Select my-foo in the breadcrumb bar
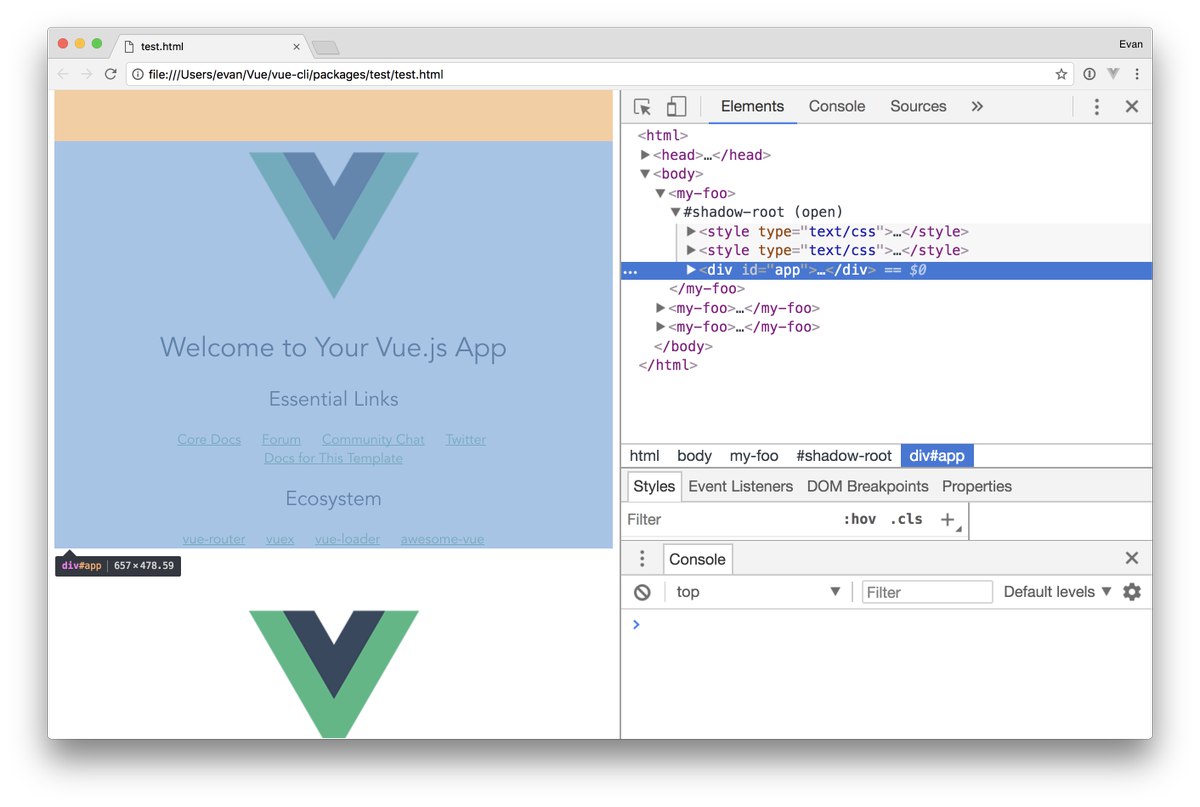The image size is (1200, 807). [x=754, y=456]
